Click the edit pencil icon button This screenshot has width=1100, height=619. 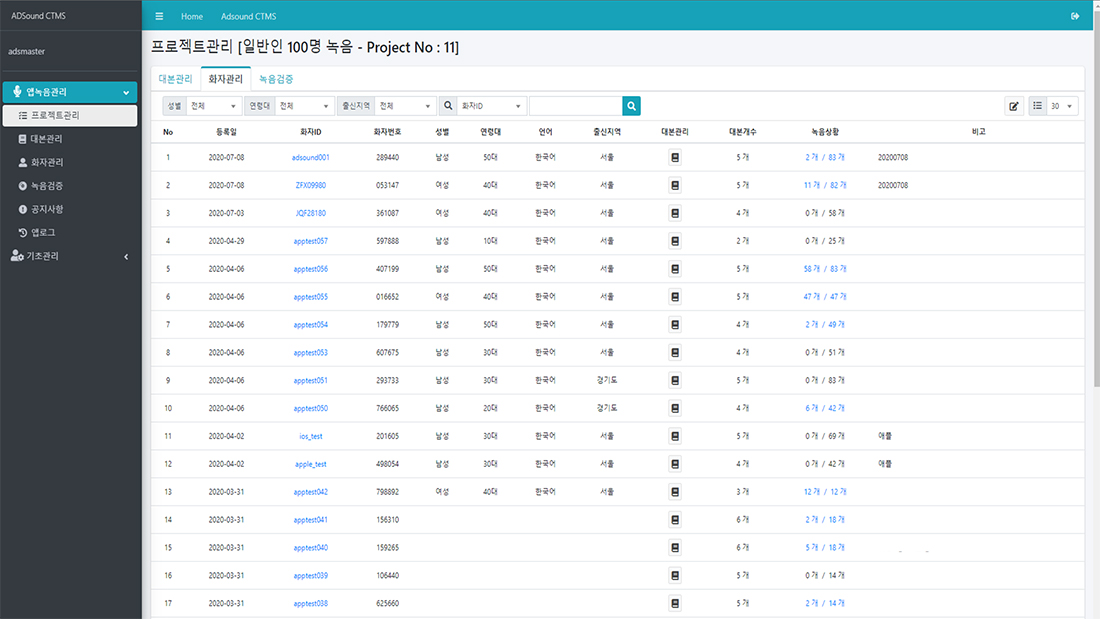1014,106
